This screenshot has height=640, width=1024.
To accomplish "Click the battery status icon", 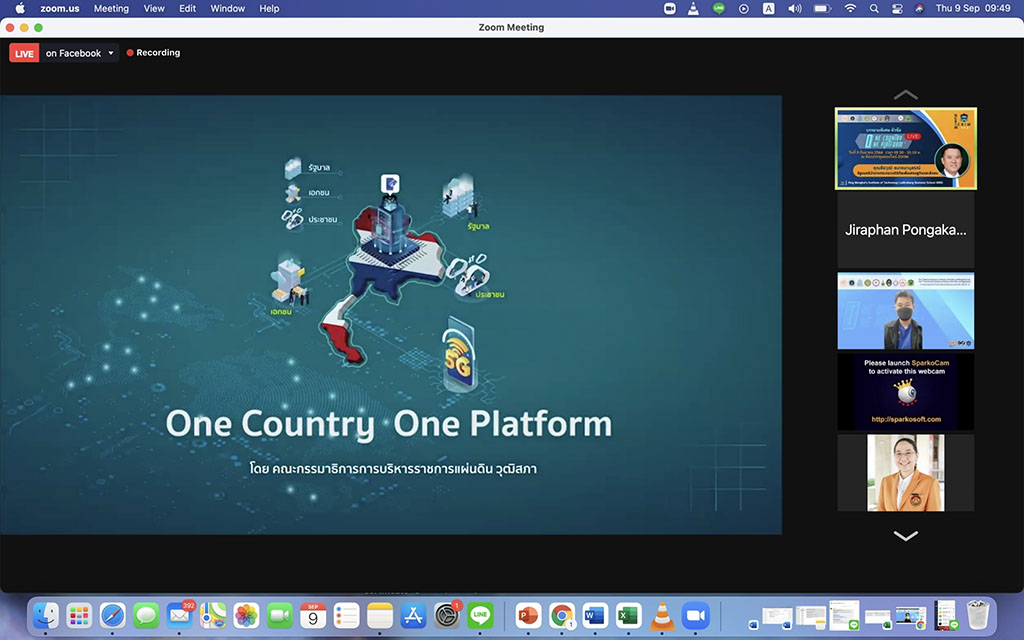I will coord(822,8).
